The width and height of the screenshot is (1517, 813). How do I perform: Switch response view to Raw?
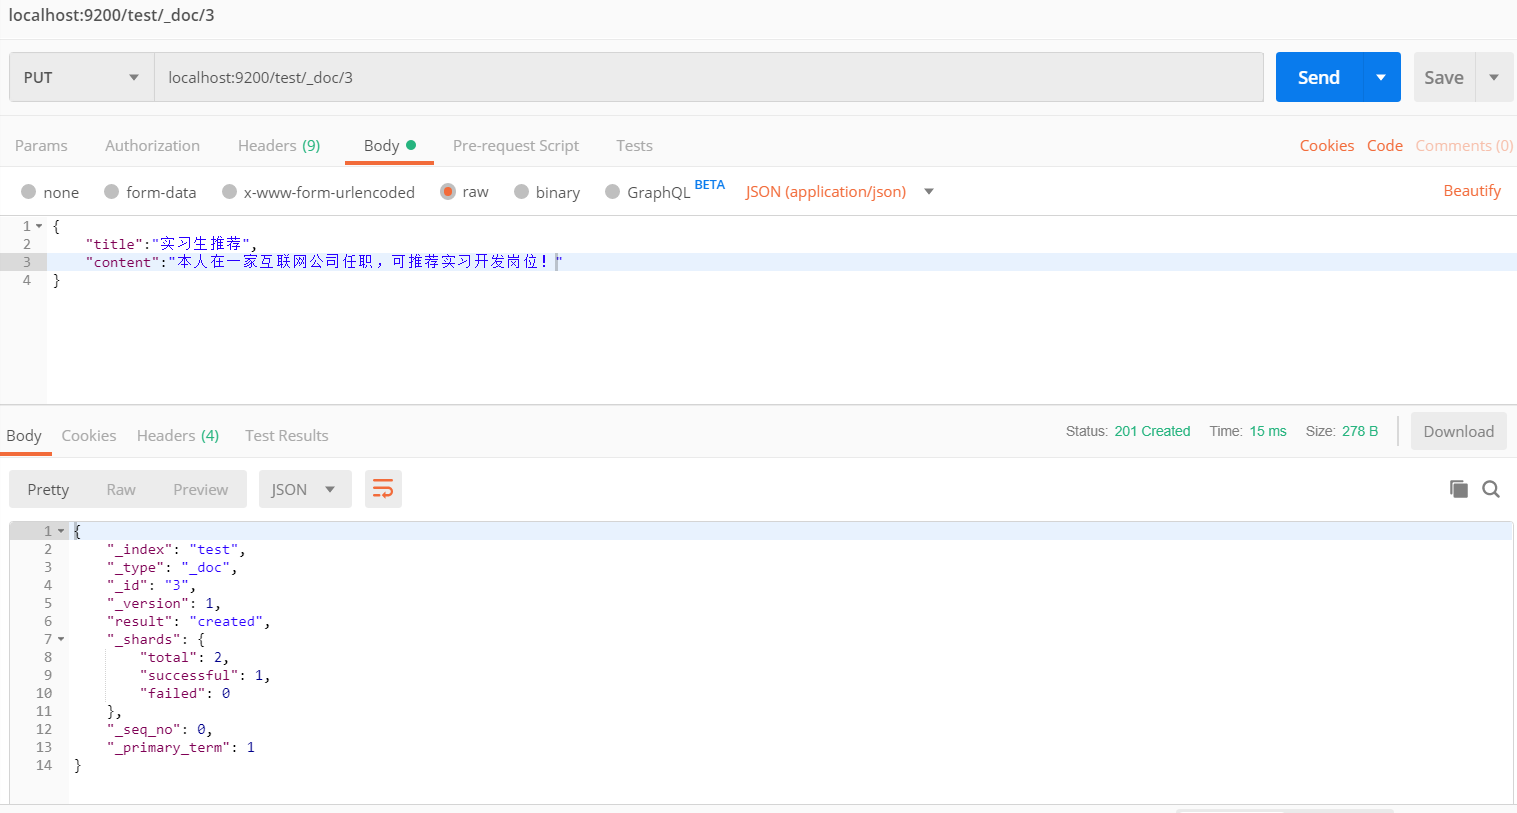pos(121,489)
